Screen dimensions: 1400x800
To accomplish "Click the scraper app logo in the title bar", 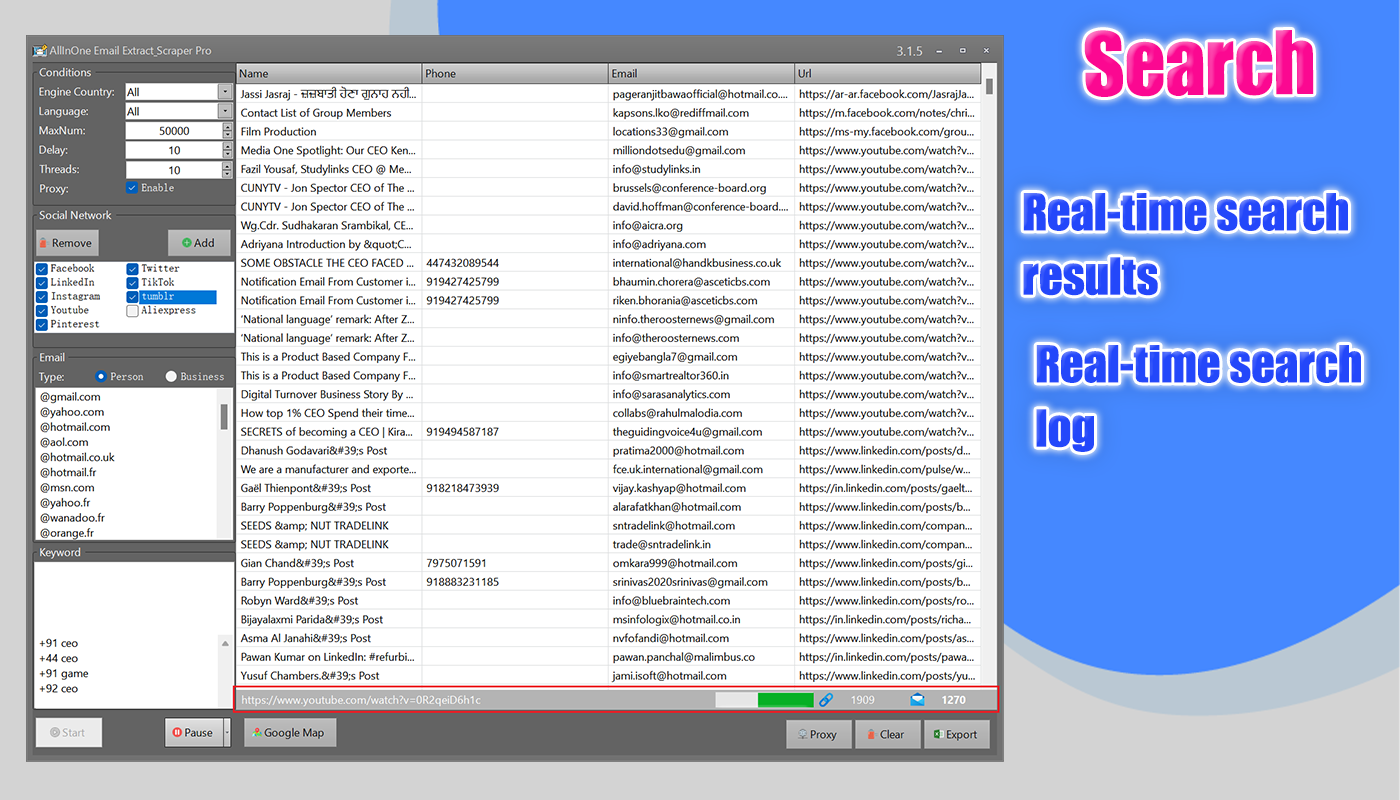I will pyautogui.click(x=40, y=50).
